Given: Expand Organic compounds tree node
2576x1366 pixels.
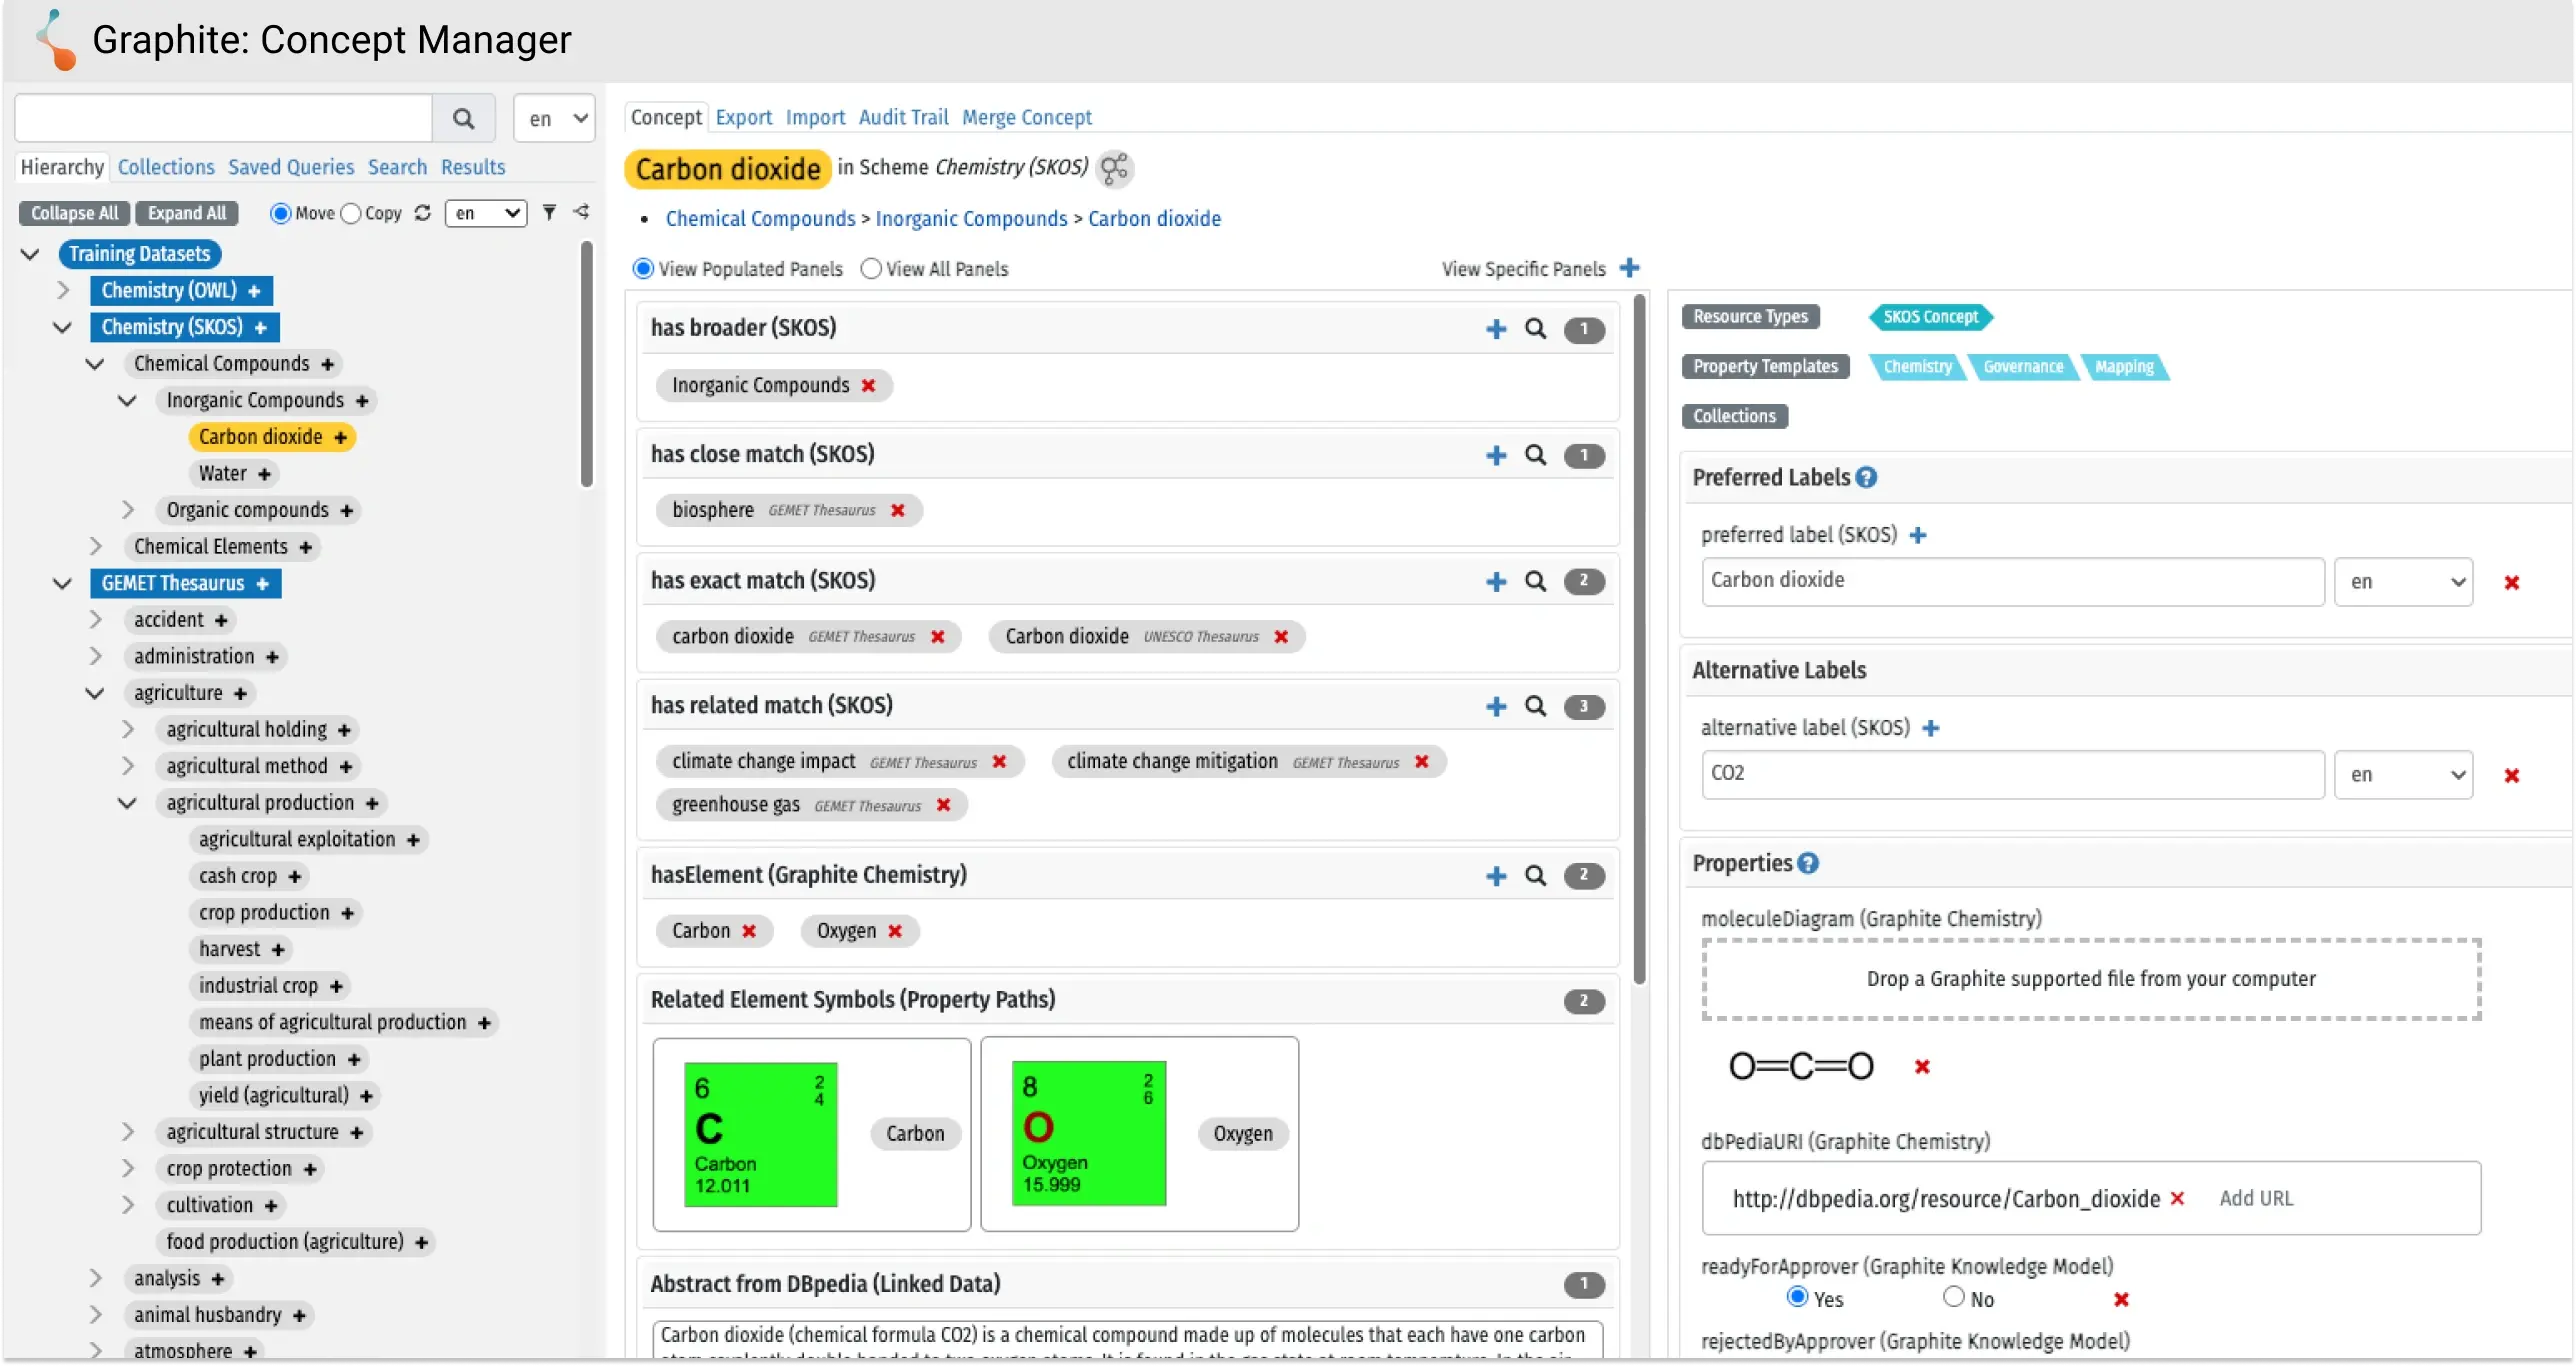Looking at the screenshot, I should 127,510.
